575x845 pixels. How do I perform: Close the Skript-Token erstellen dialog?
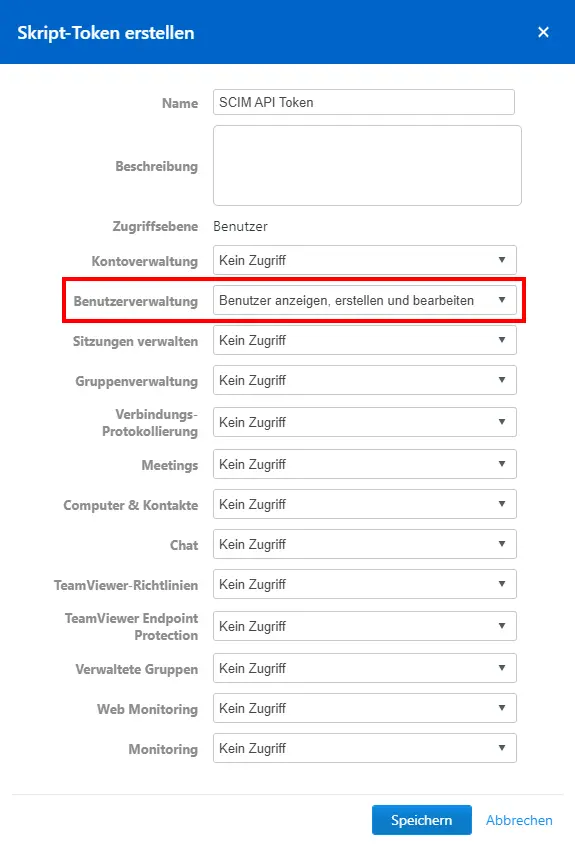tap(543, 32)
